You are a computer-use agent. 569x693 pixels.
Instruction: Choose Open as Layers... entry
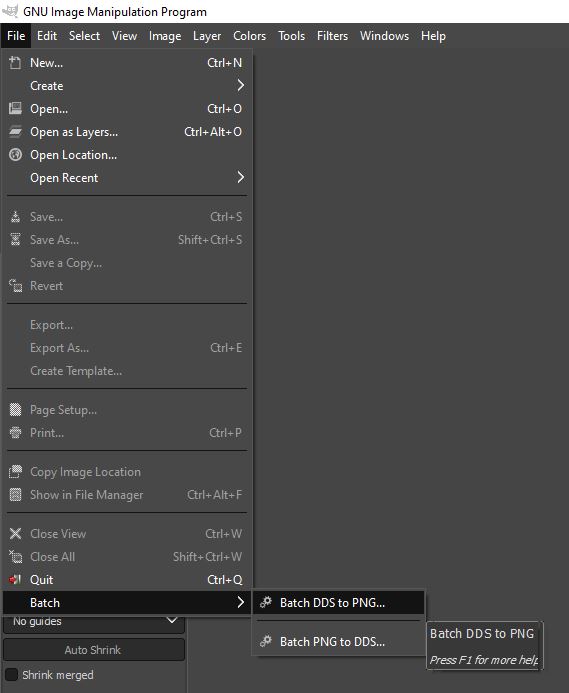click(x=127, y=132)
